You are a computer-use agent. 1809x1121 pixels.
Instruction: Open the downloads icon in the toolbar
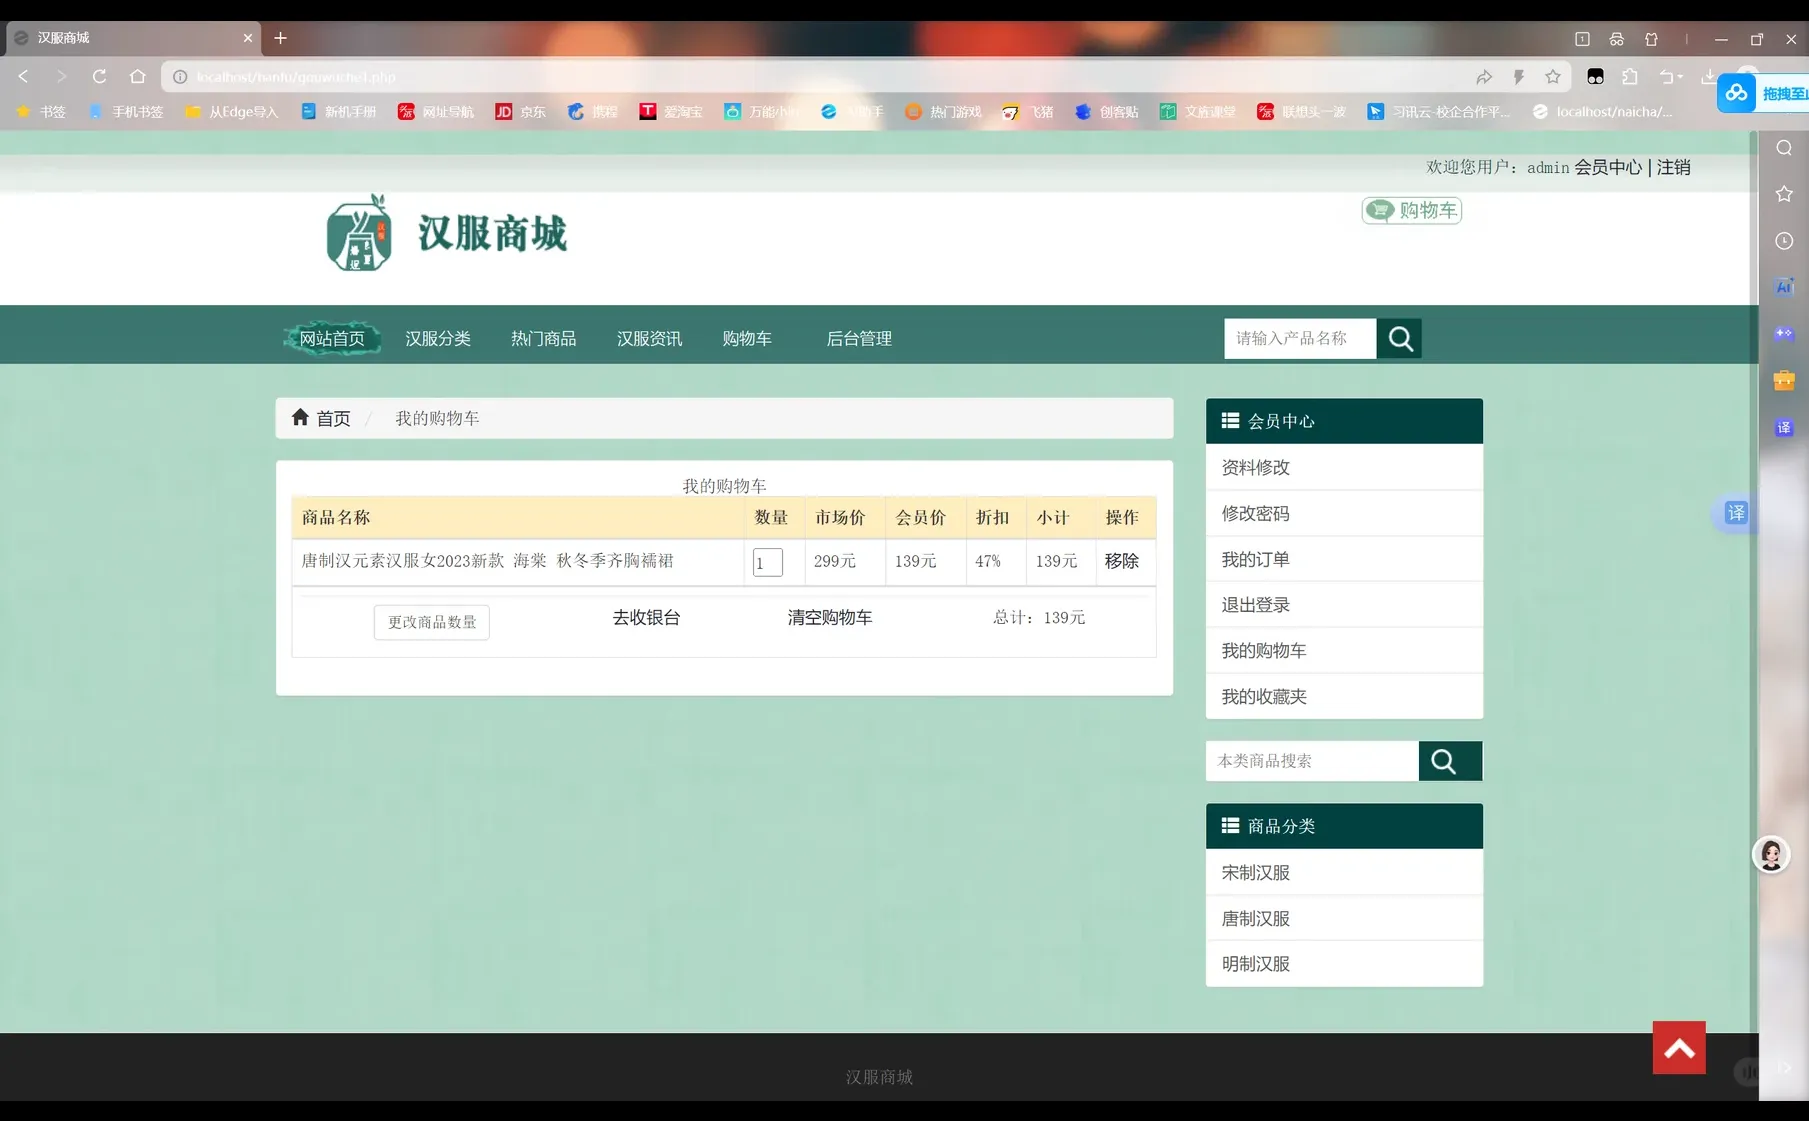click(x=1708, y=77)
